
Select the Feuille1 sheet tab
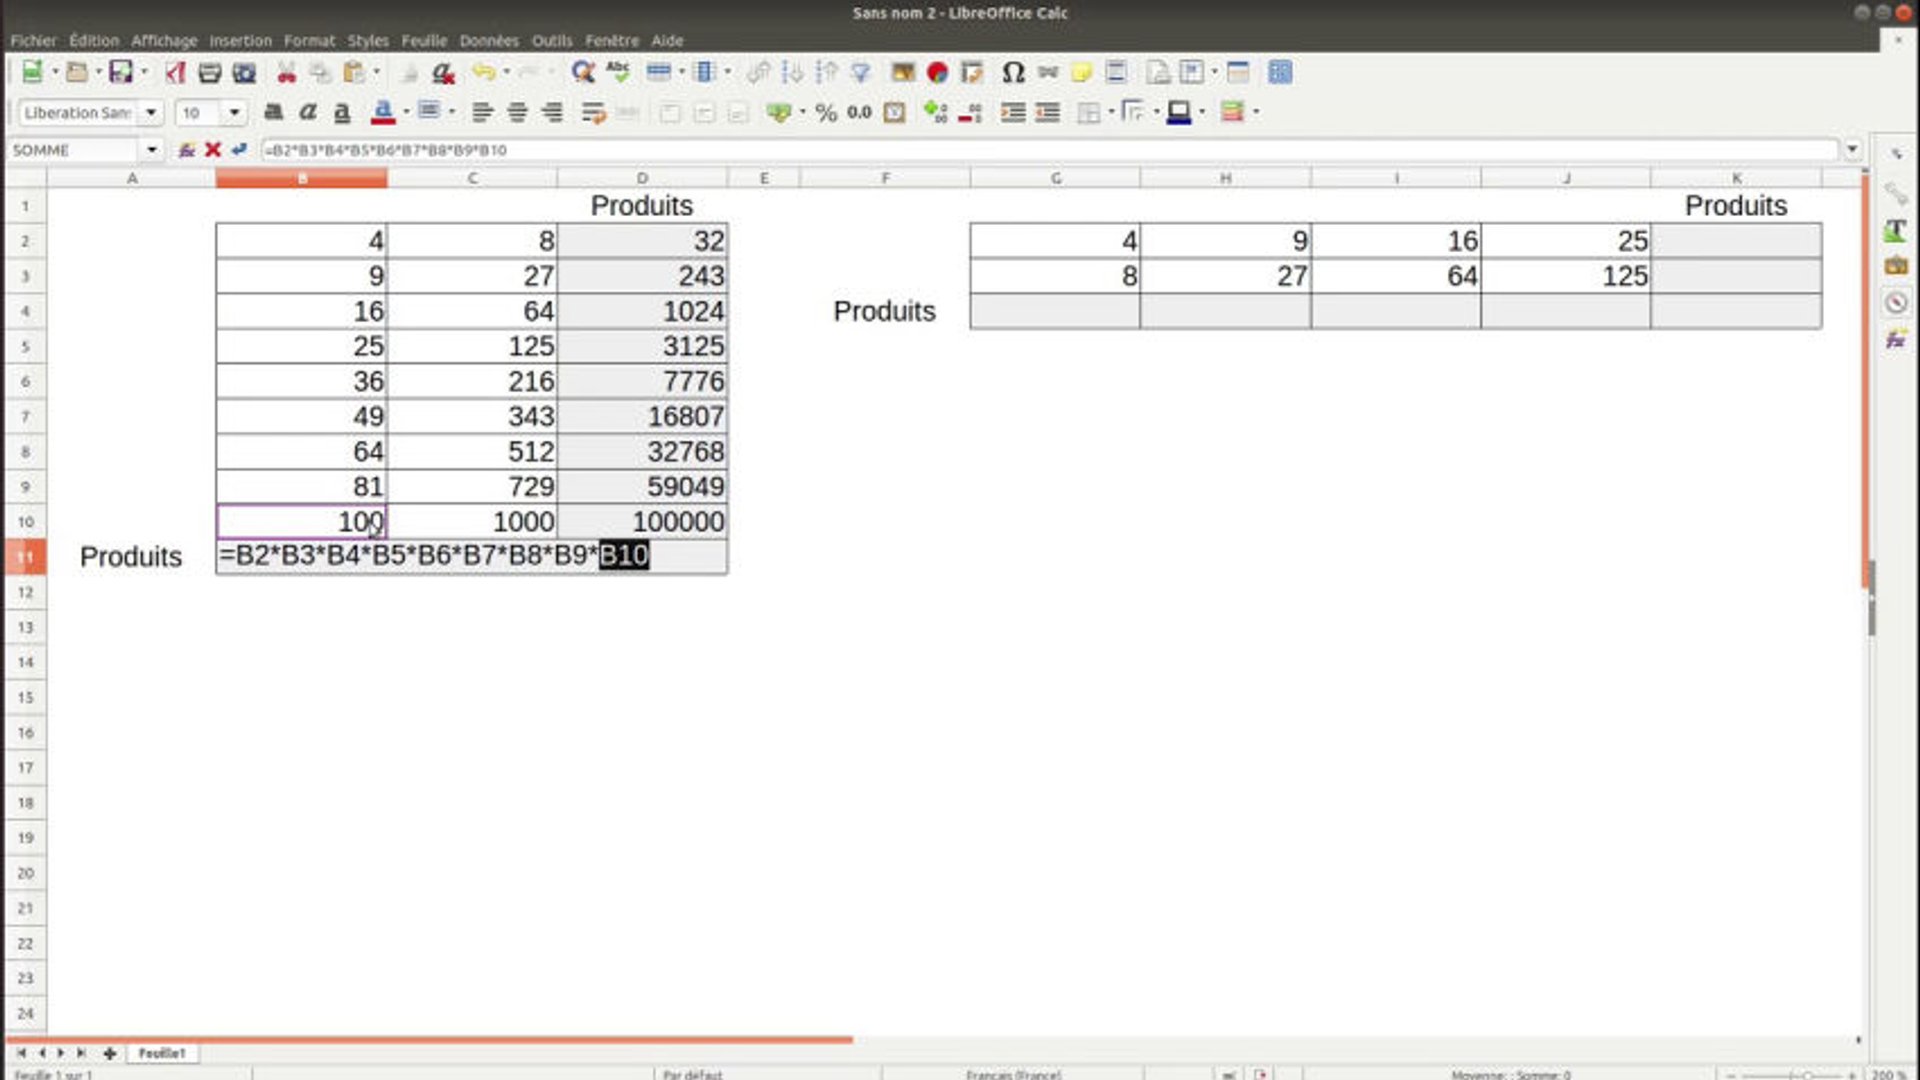pyautogui.click(x=162, y=1053)
